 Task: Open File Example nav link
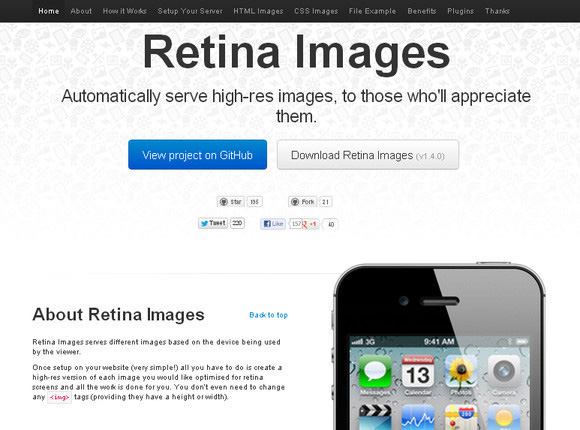click(x=372, y=11)
